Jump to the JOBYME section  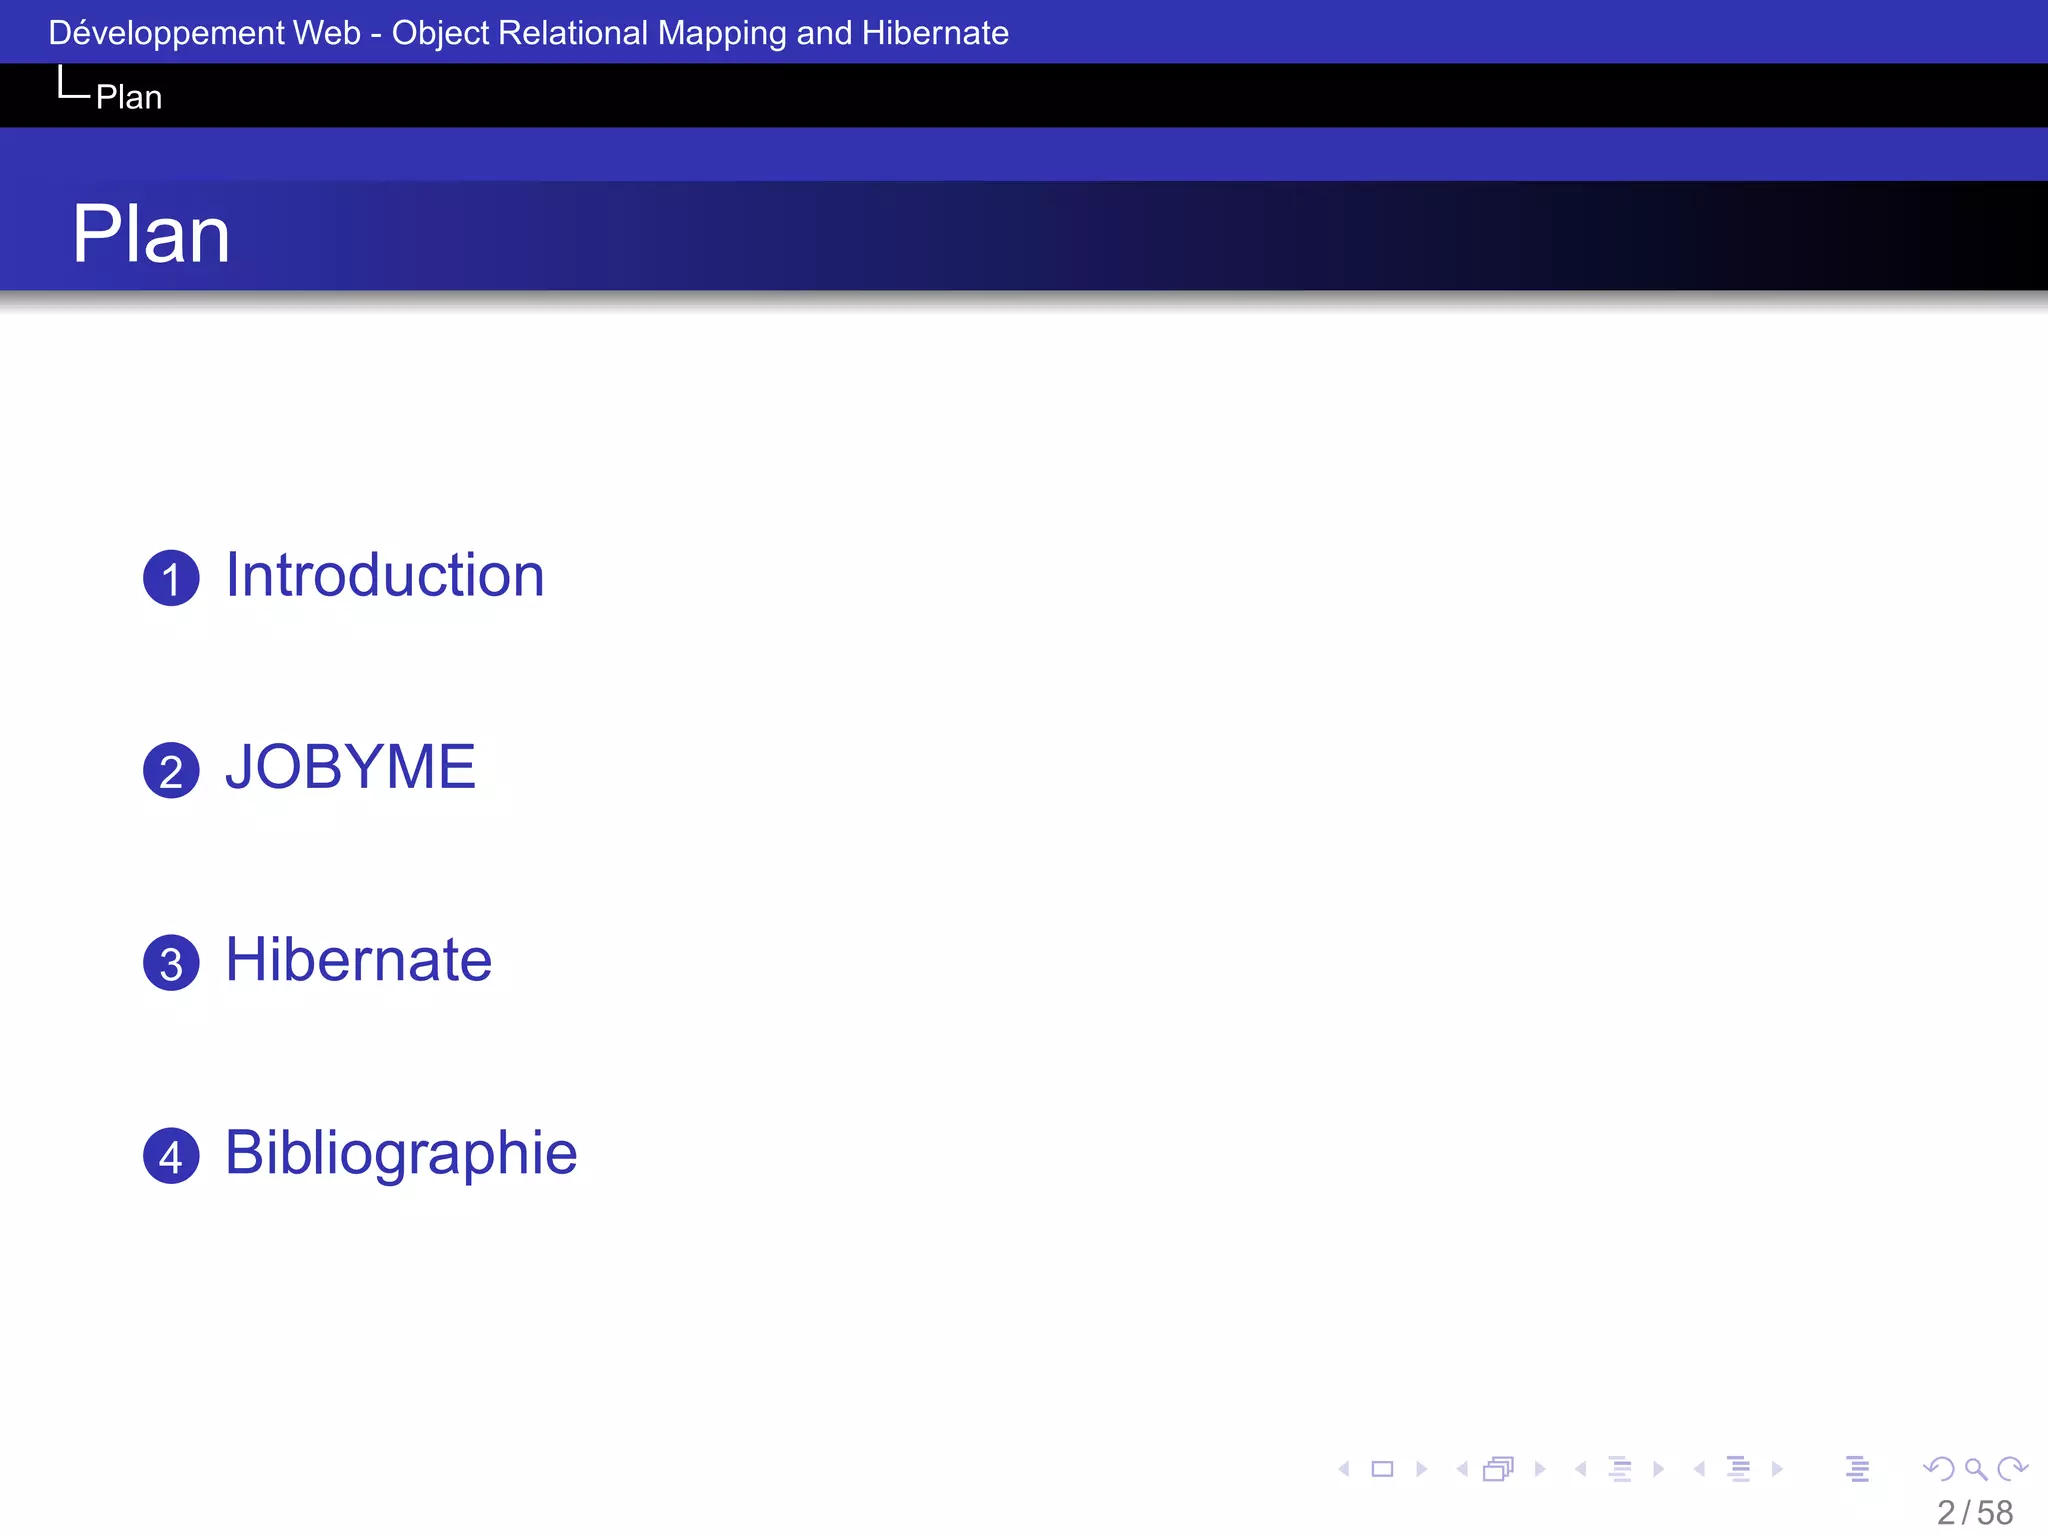[x=350, y=768]
